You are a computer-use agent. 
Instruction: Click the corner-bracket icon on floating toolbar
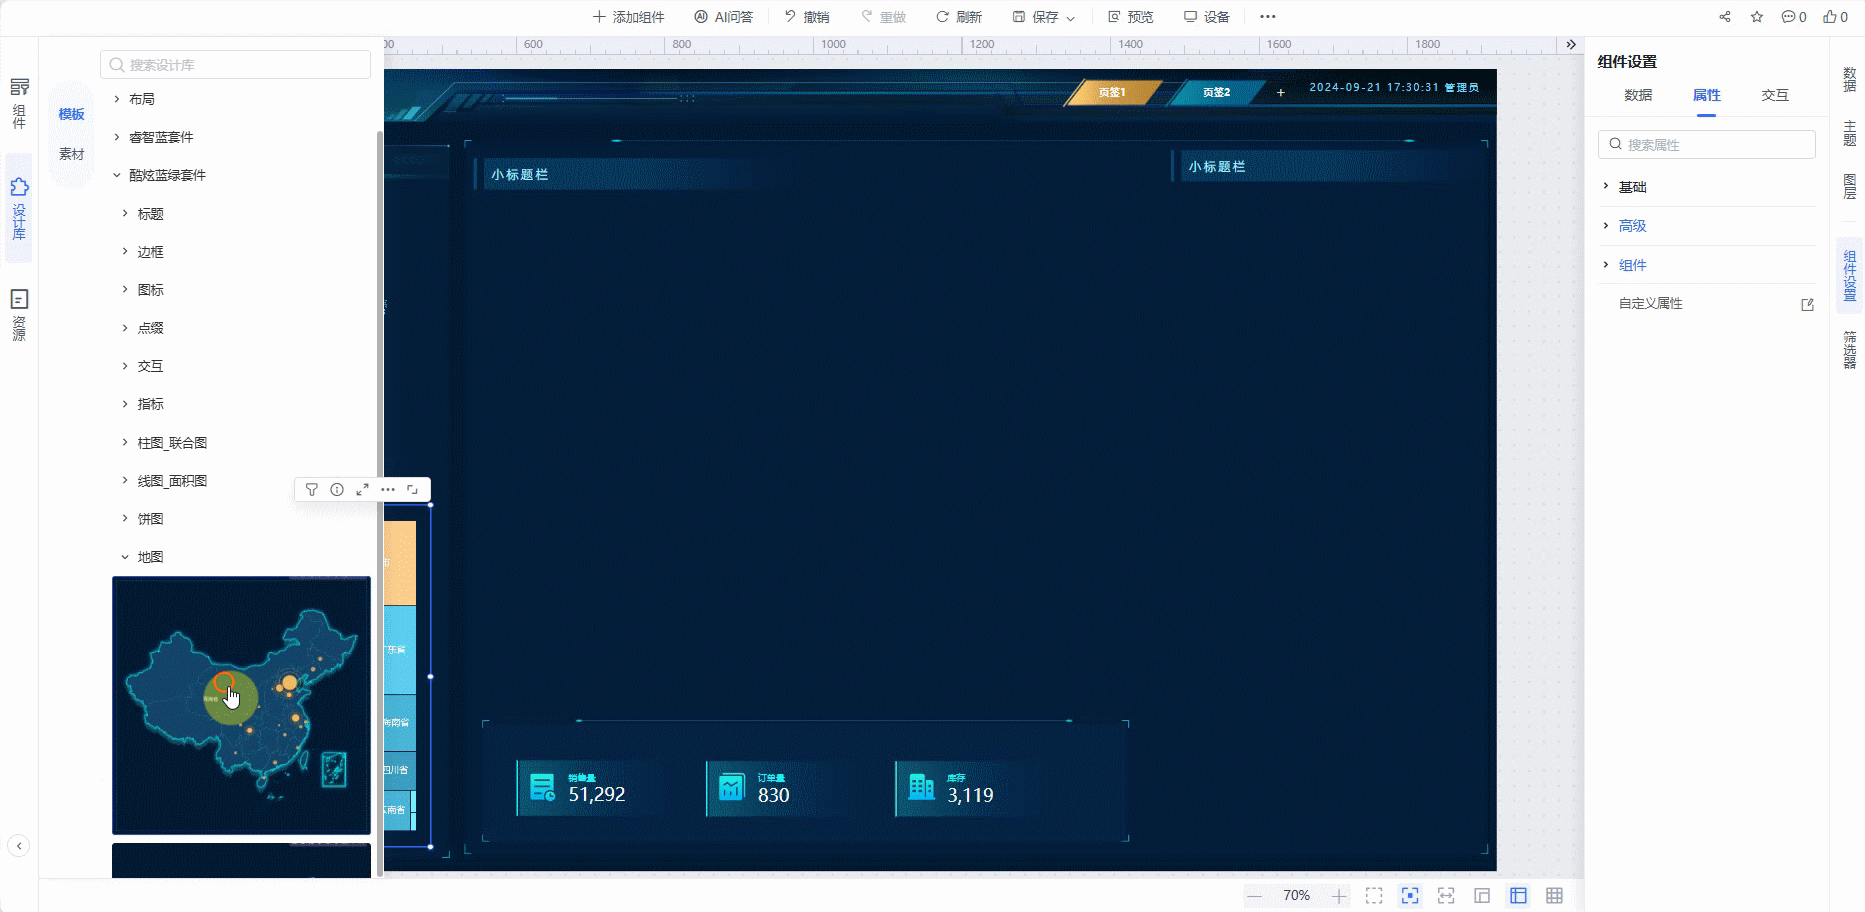point(412,490)
